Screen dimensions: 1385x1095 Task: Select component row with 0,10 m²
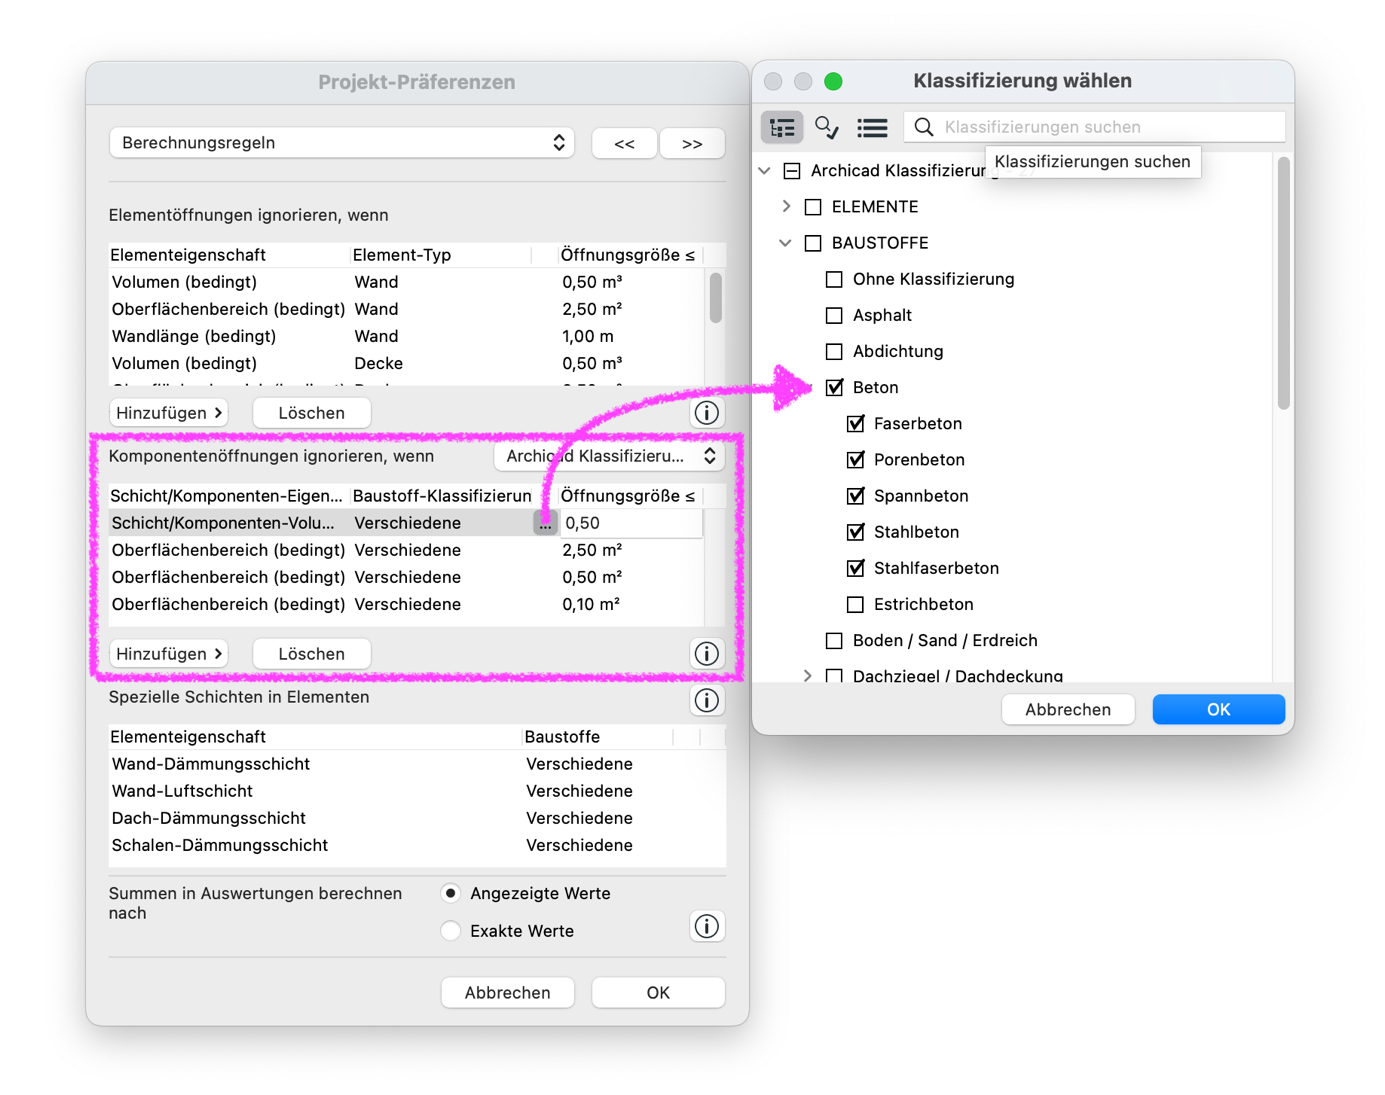point(406,604)
